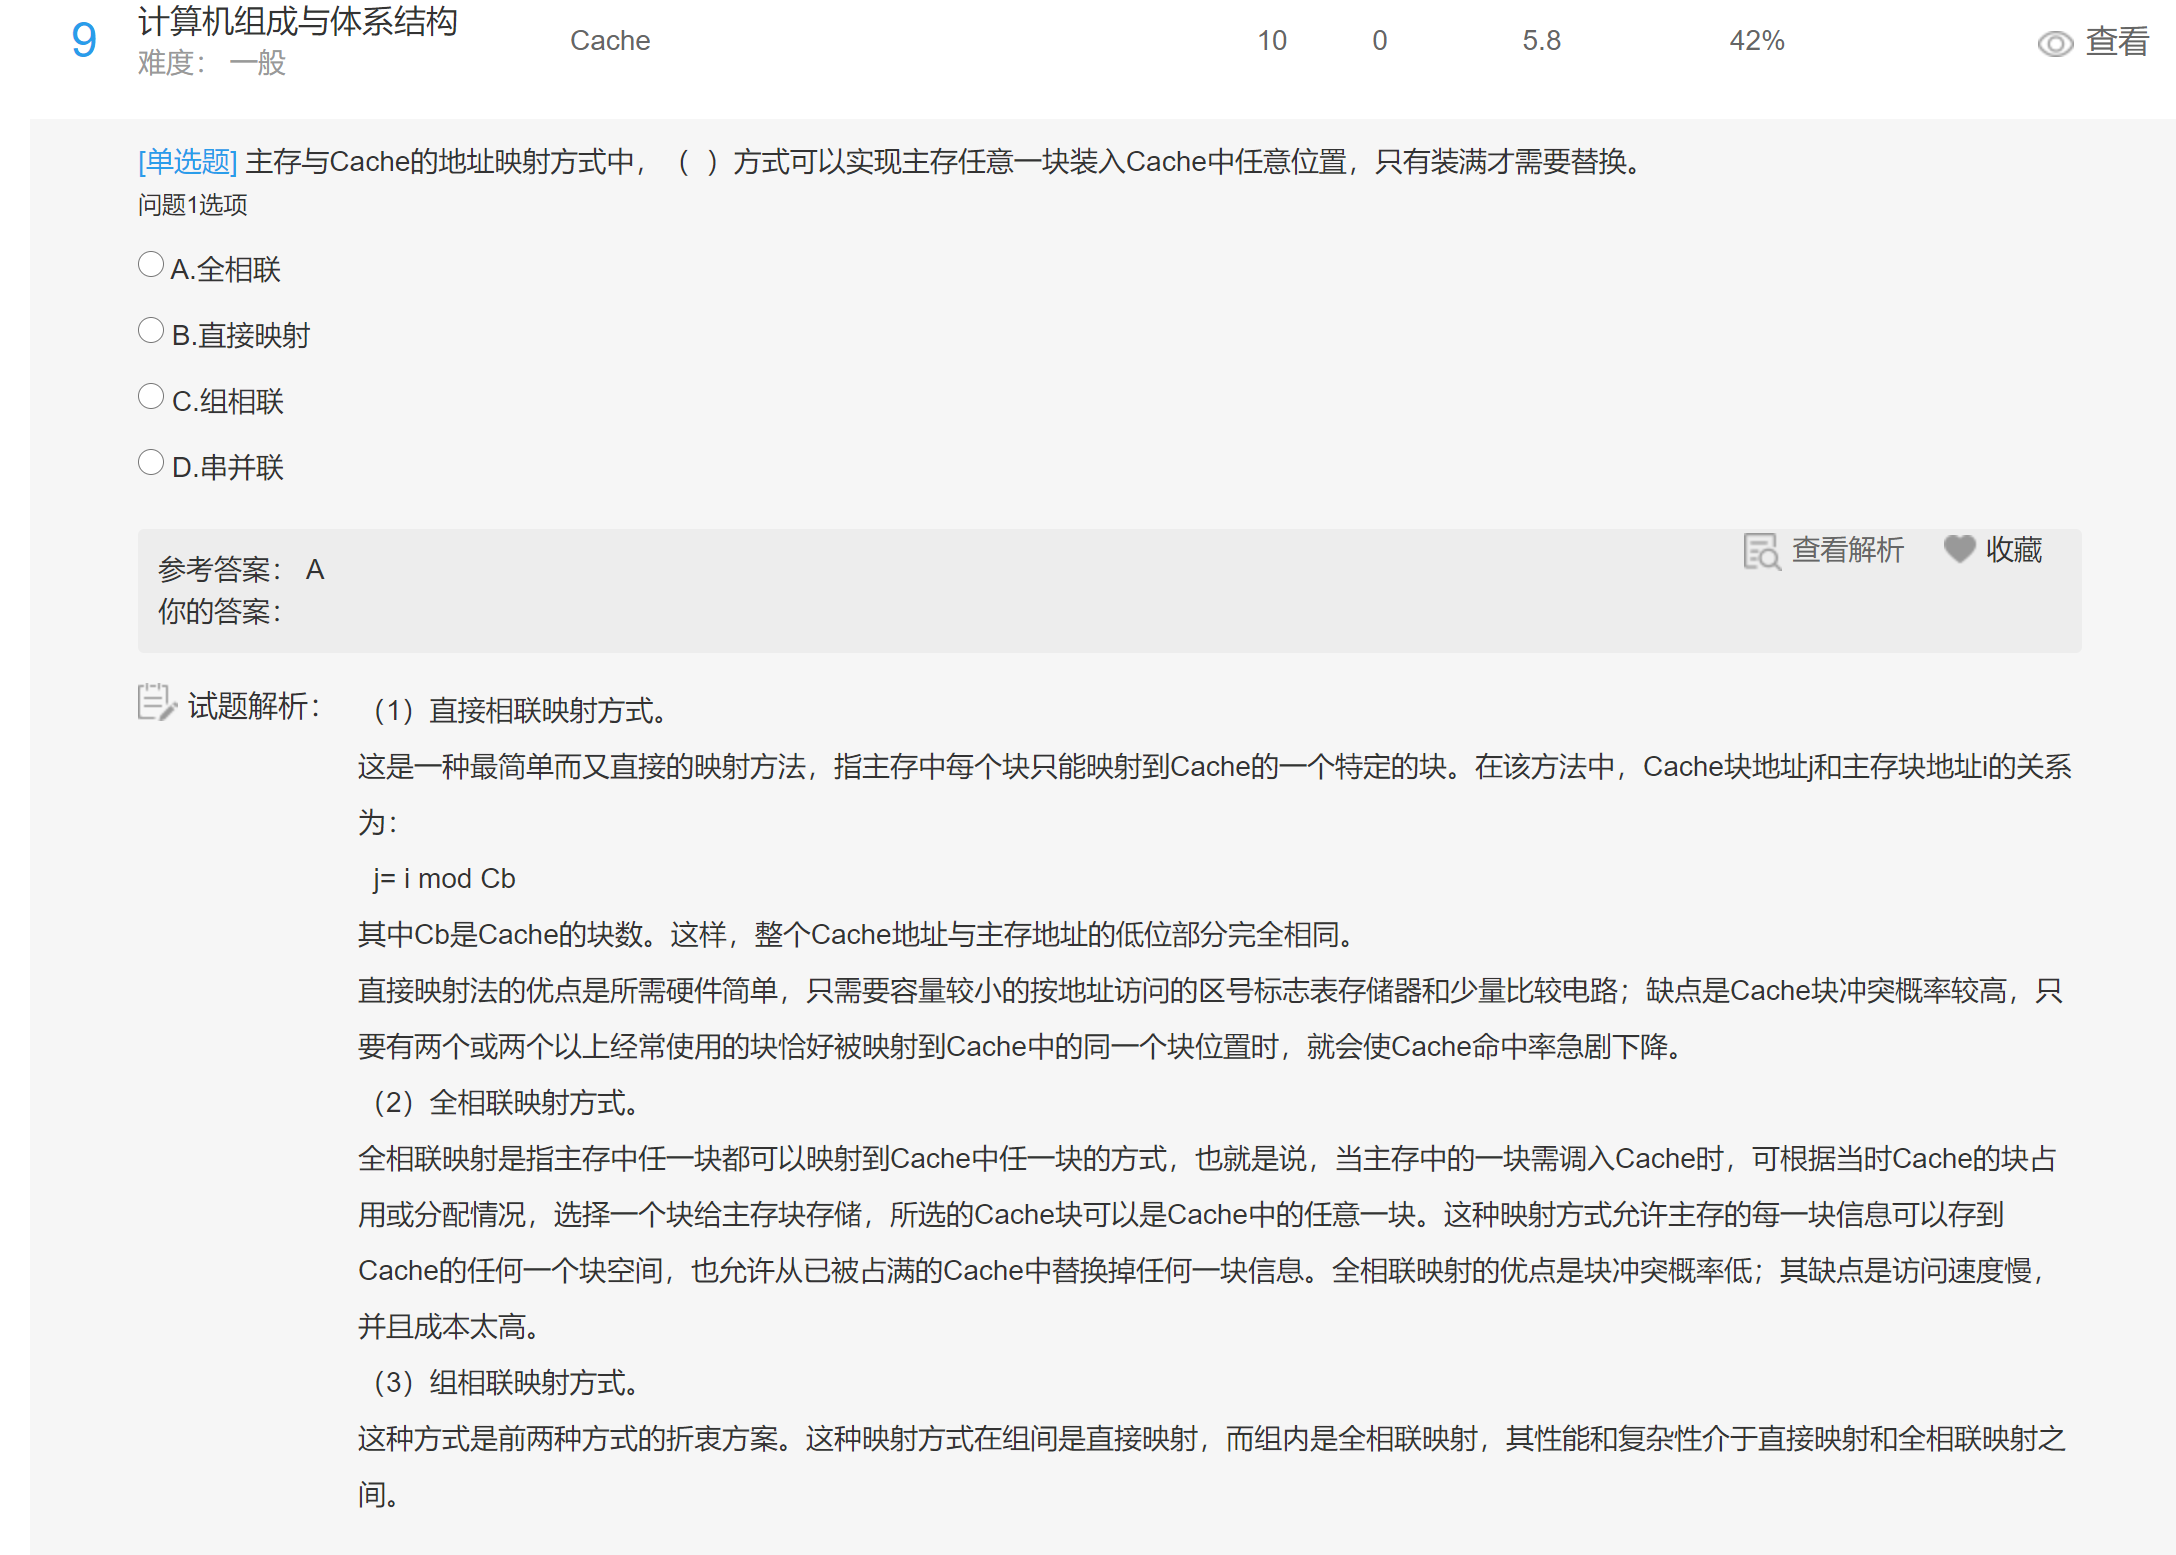Click the heading (3) 组相联映射方式
Viewport: 2176px width, 1555px height.
(506, 1383)
